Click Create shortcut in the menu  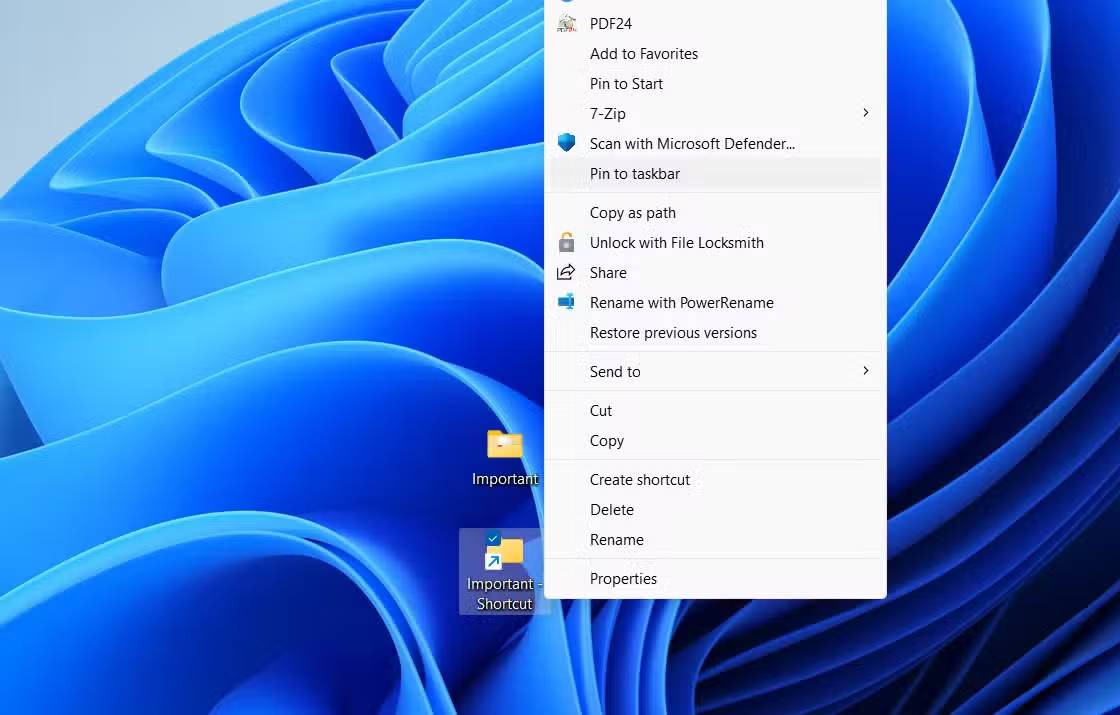(640, 479)
